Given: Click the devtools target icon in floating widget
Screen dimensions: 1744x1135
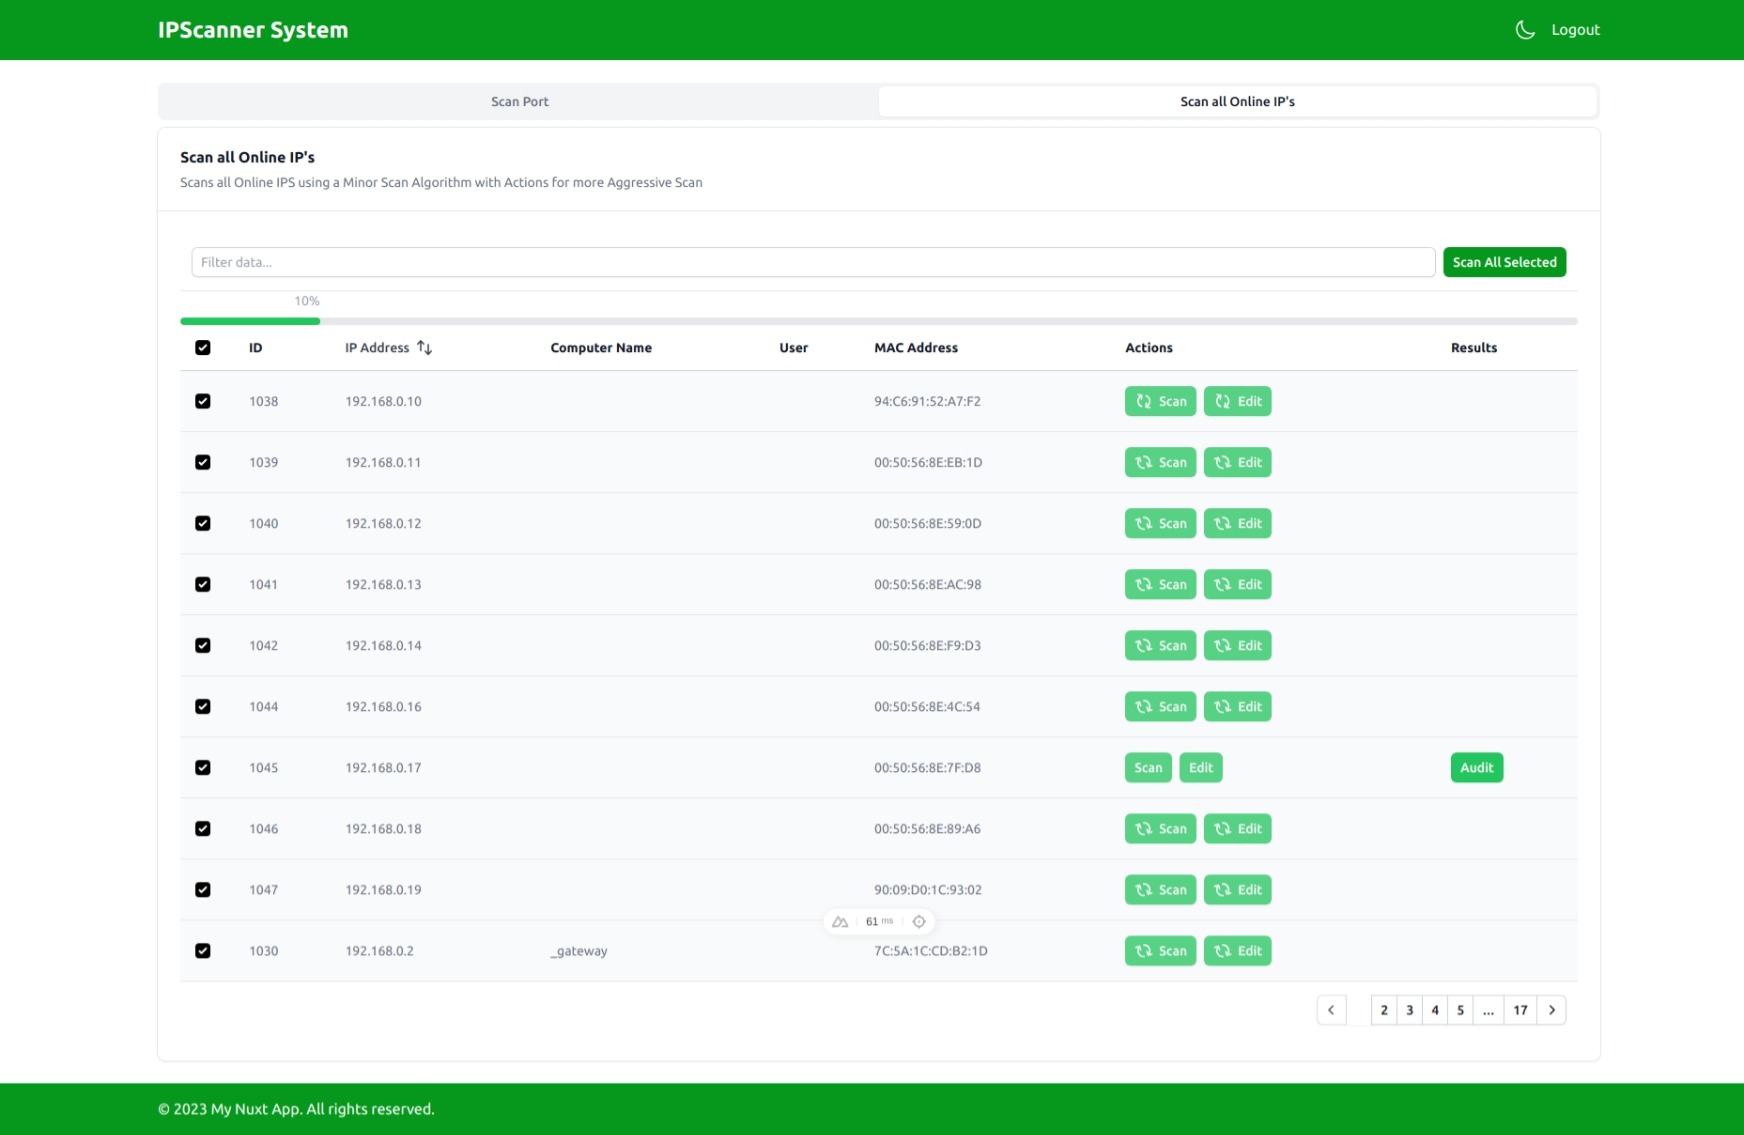Looking at the screenshot, I should pos(919,922).
